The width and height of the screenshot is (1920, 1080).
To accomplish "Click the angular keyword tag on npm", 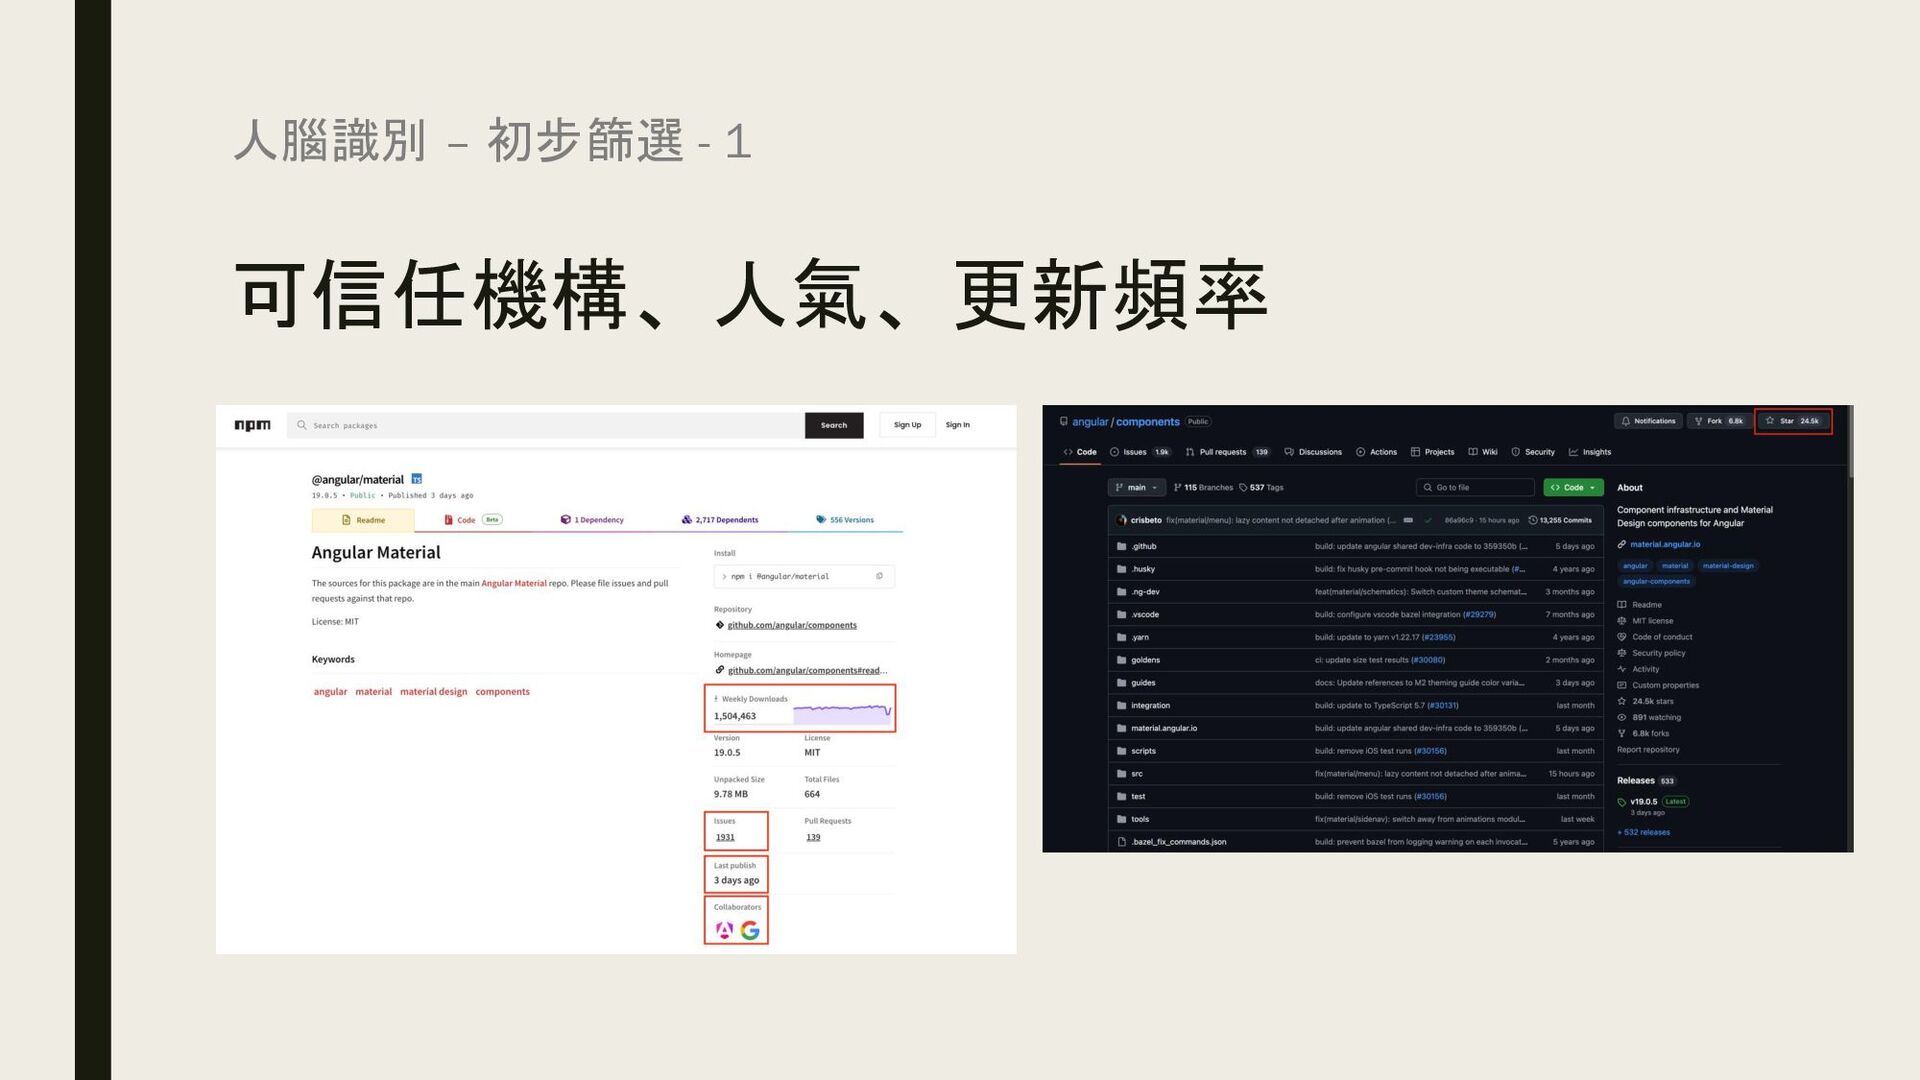I will tap(330, 692).
